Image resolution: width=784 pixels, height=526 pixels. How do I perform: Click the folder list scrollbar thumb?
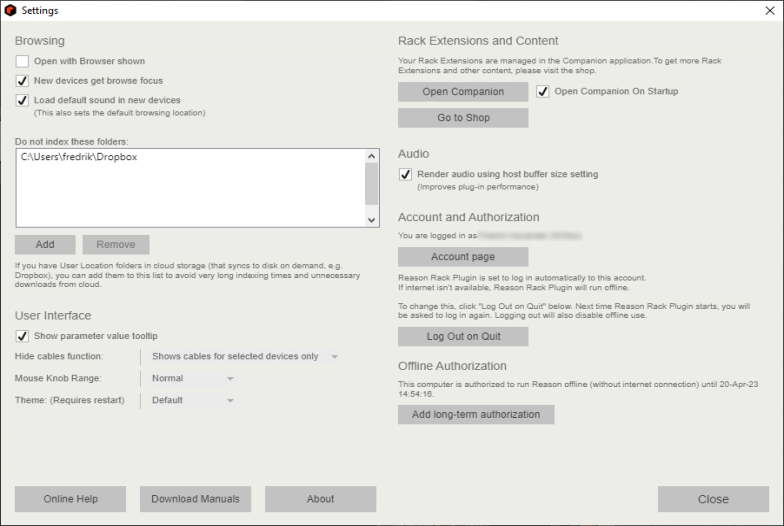(372, 184)
